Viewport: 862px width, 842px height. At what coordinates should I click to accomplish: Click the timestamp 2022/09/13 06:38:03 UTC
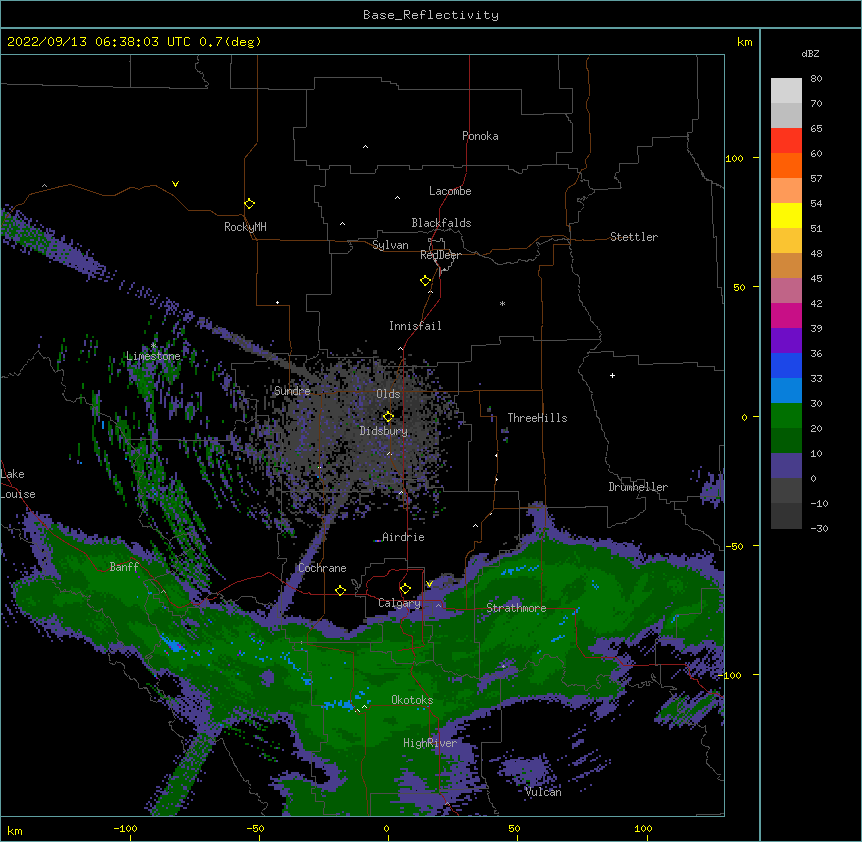[99, 42]
